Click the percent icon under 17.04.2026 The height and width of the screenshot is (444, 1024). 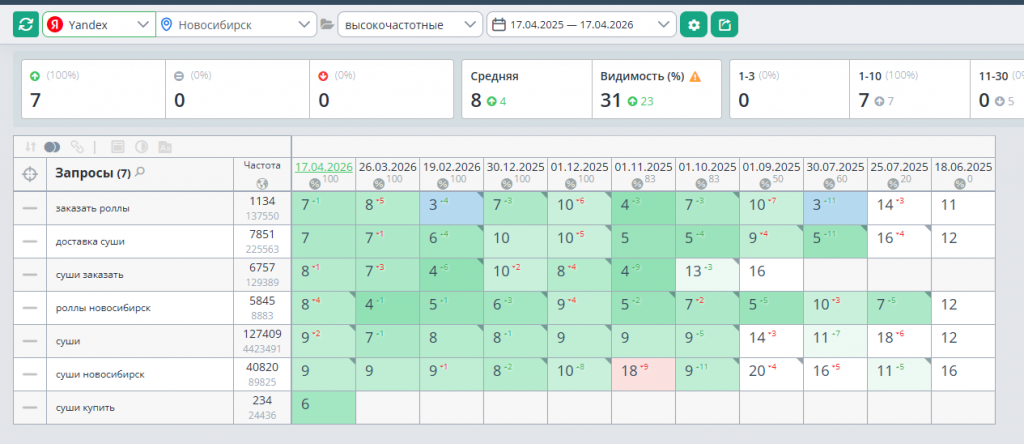[315, 183]
